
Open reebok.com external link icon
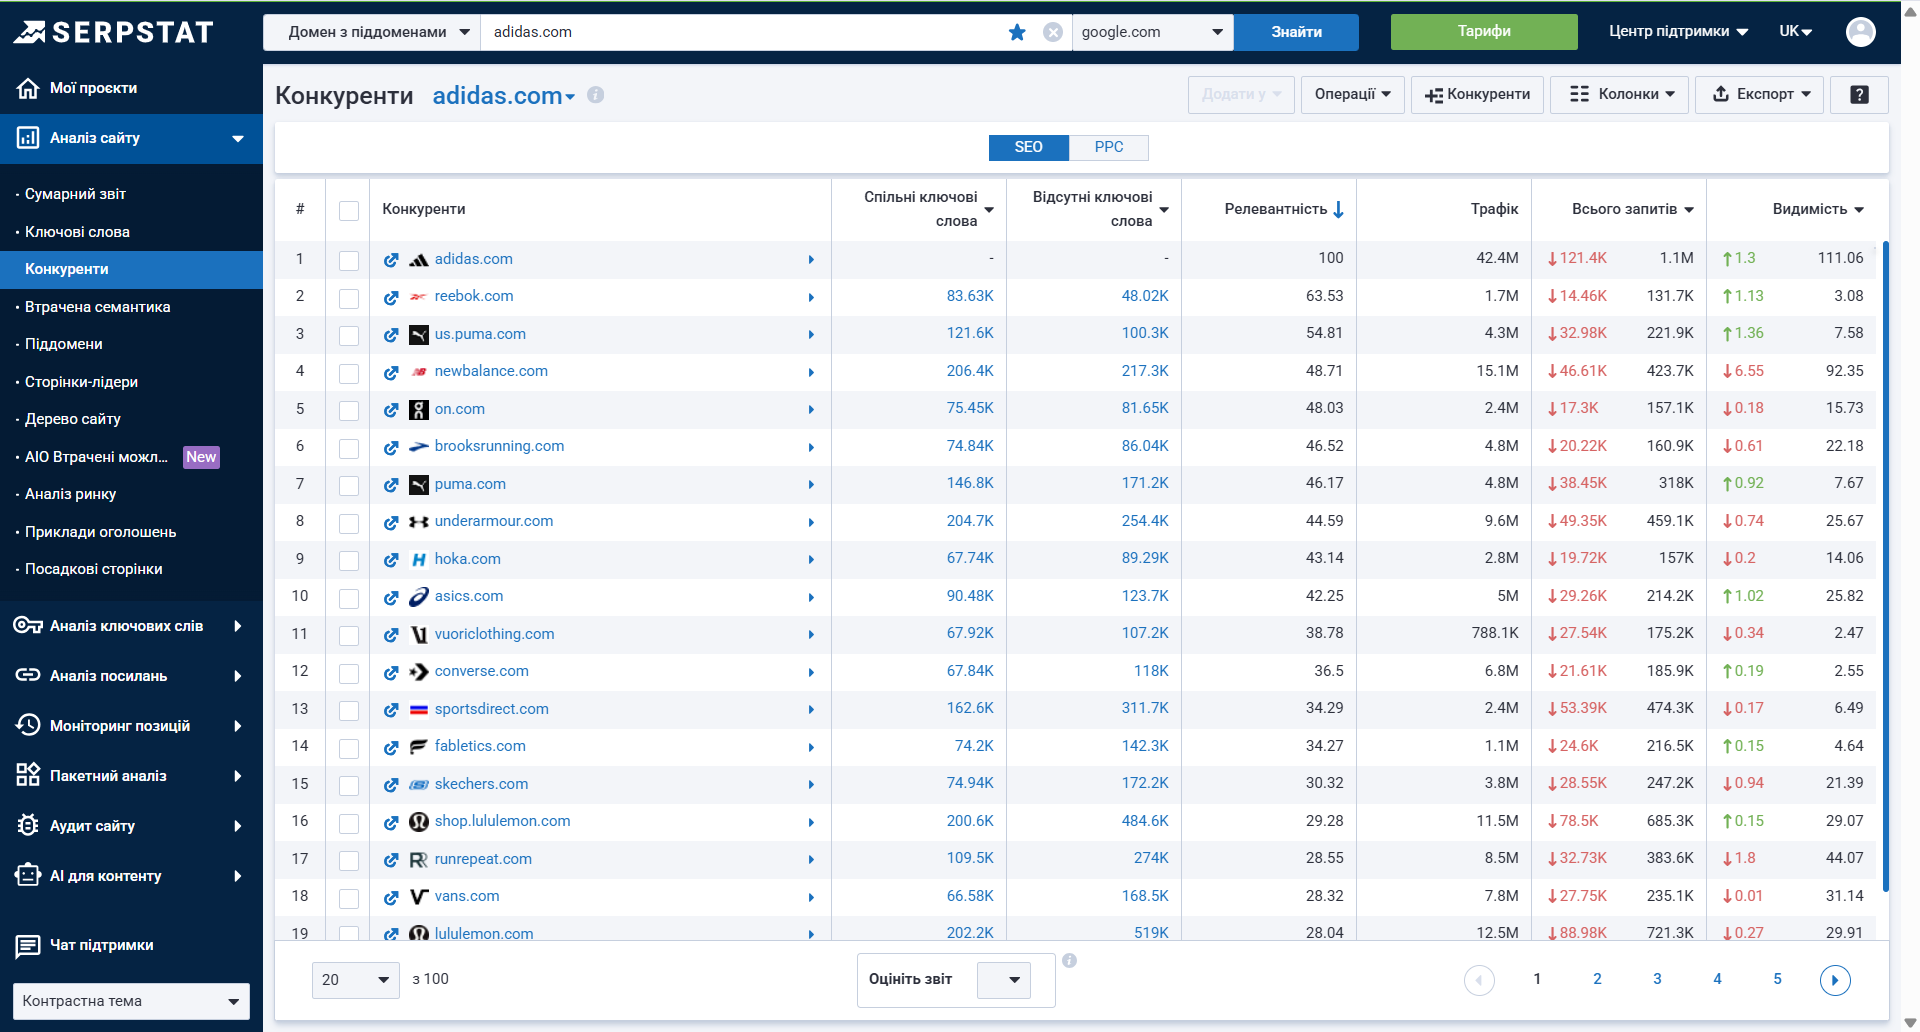tap(391, 297)
